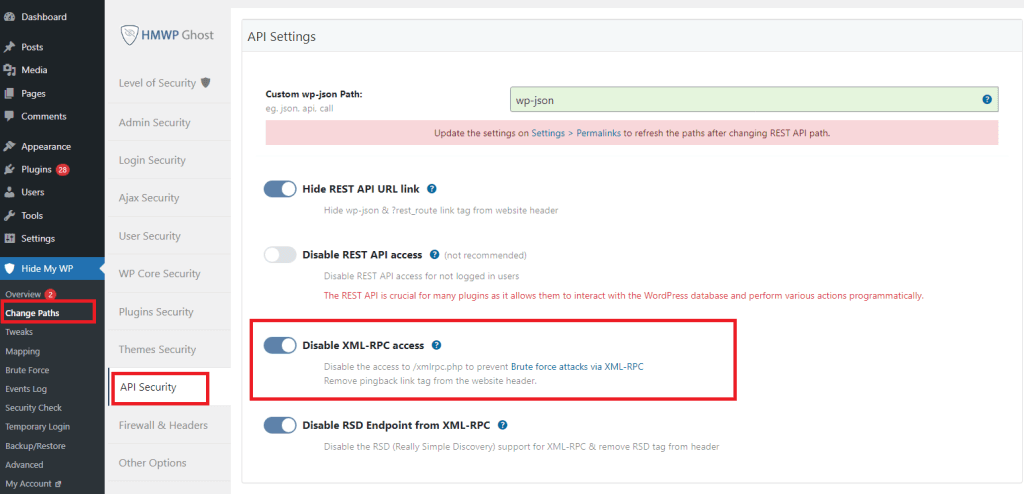1024x494 pixels.
Task: Click help icon beside Disable RSD Endpoint
Action: point(502,425)
